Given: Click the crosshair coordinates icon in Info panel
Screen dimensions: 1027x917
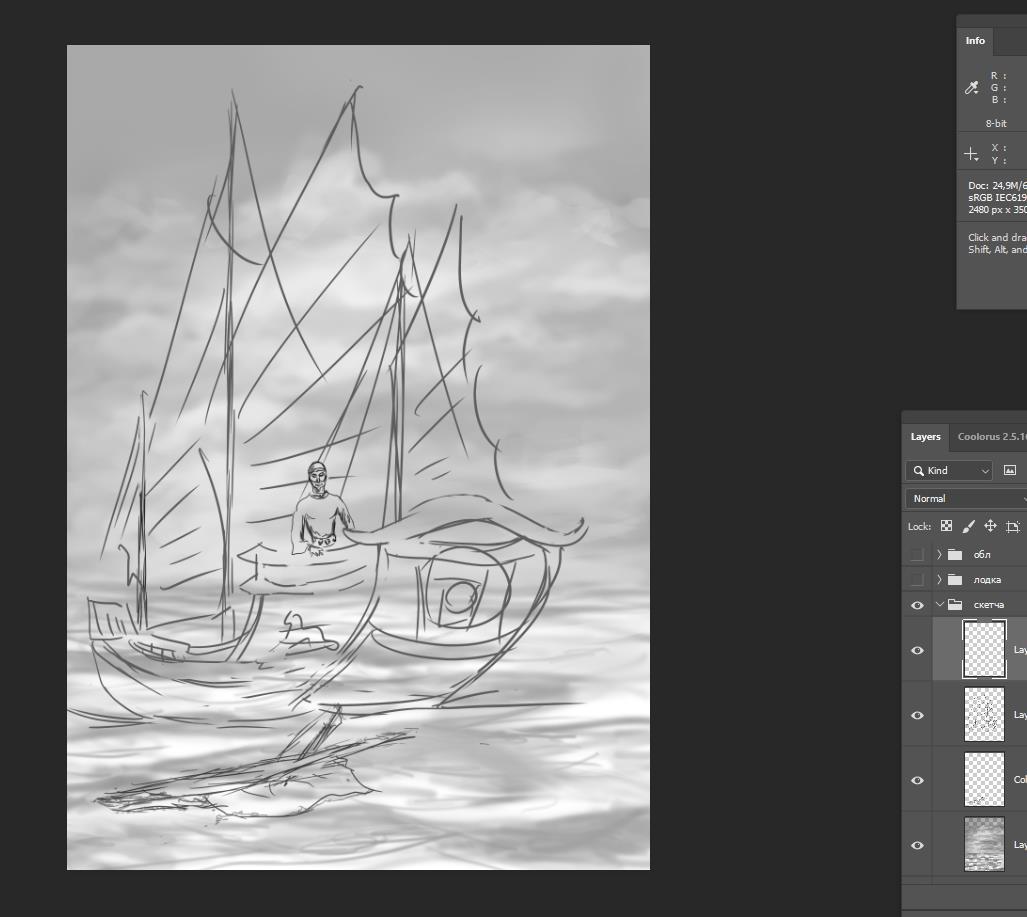Looking at the screenshot, I should (971, 155).
